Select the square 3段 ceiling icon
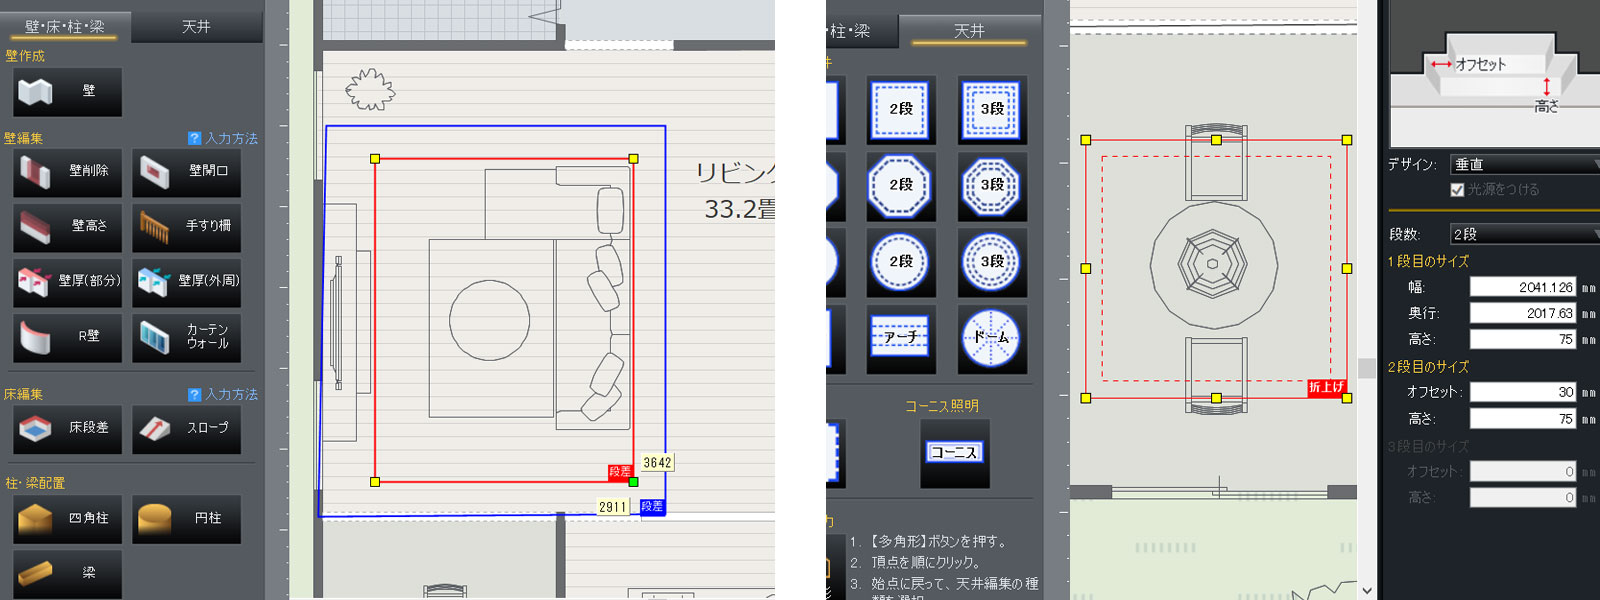Screen dimensions: 1600x600 (991, 109)
